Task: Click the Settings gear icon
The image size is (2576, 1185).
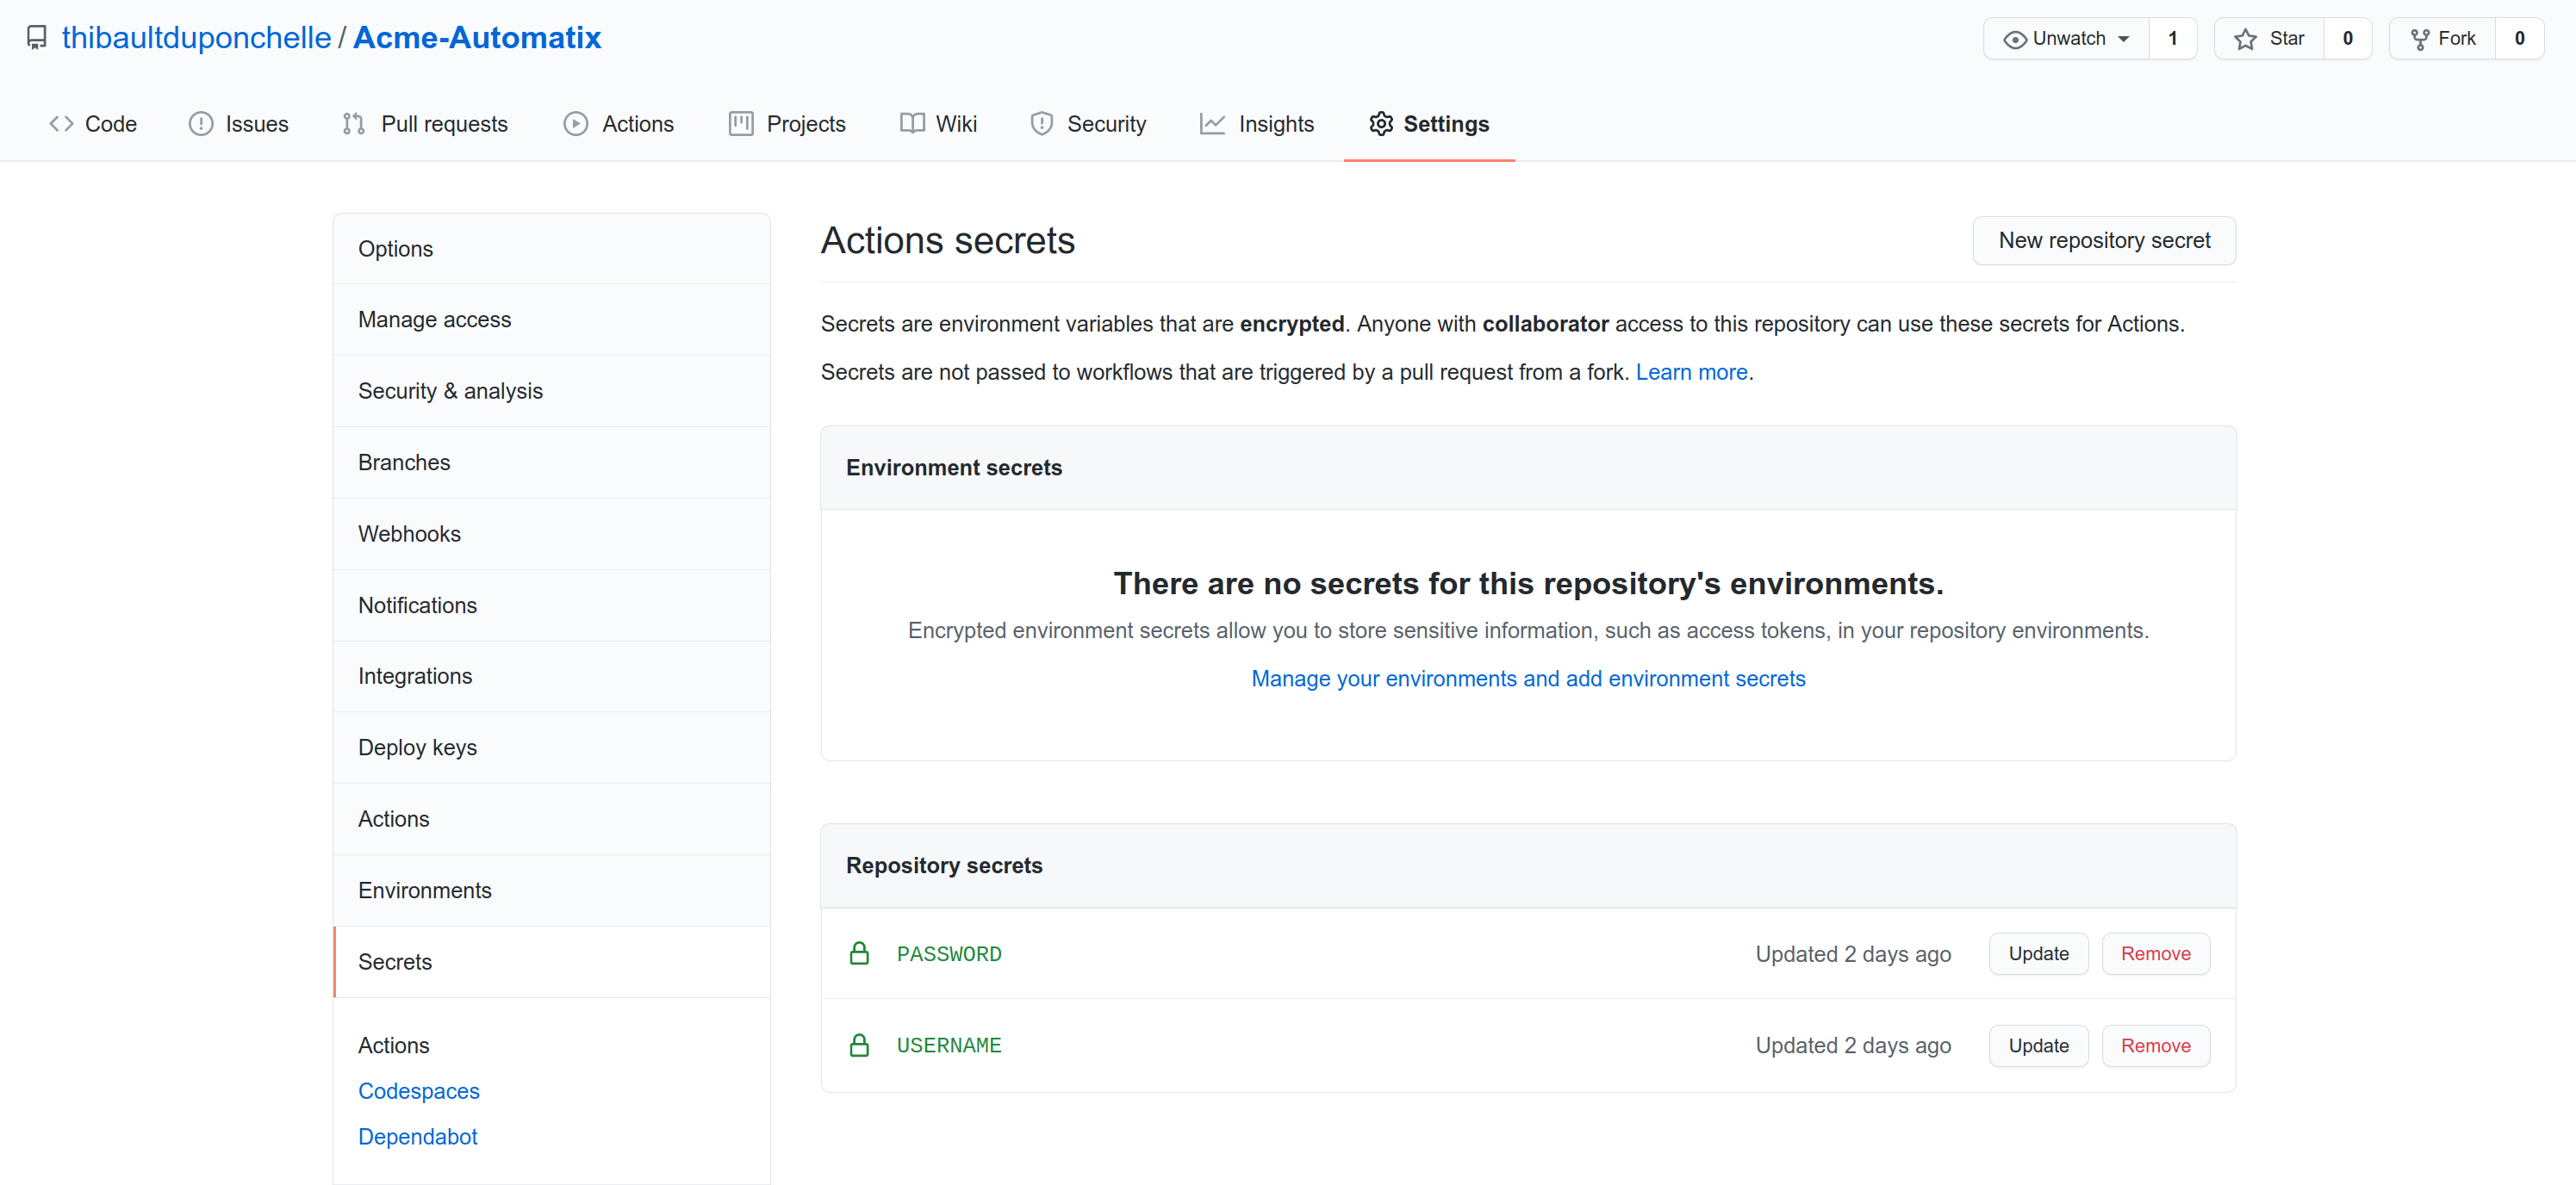Action: (1381, 124)
